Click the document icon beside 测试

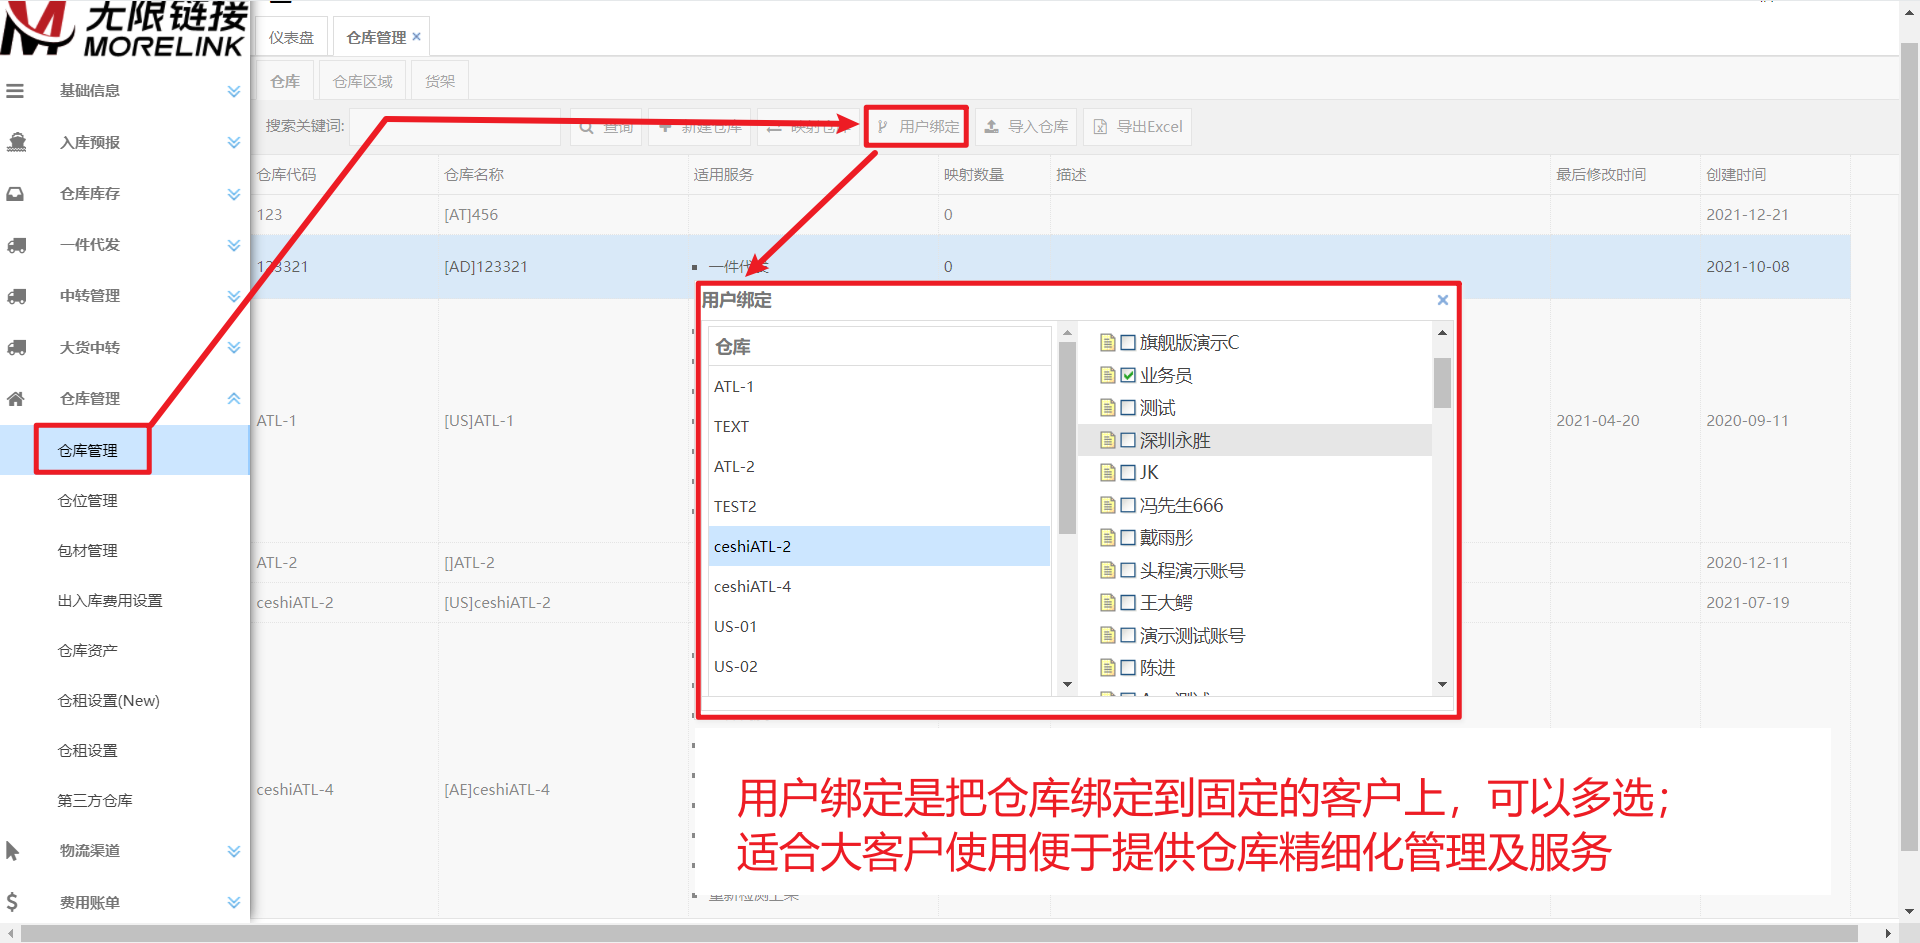tap(1108, 408)
